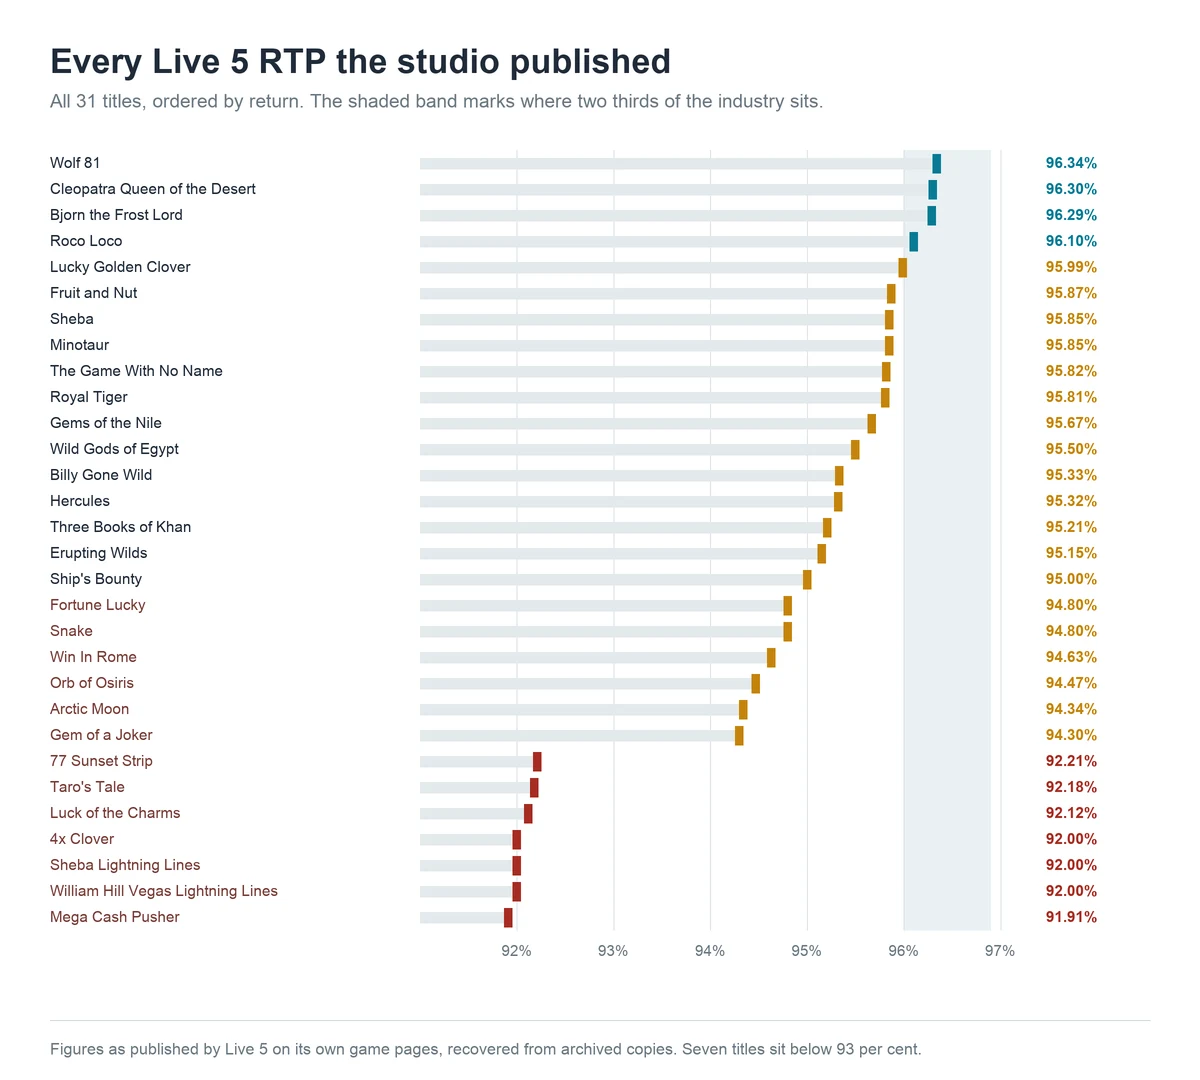The height and width of the screenshot is (1080, 1200).
Task: Click the teal marker on the Roco Loco bar
Action: 913,242
